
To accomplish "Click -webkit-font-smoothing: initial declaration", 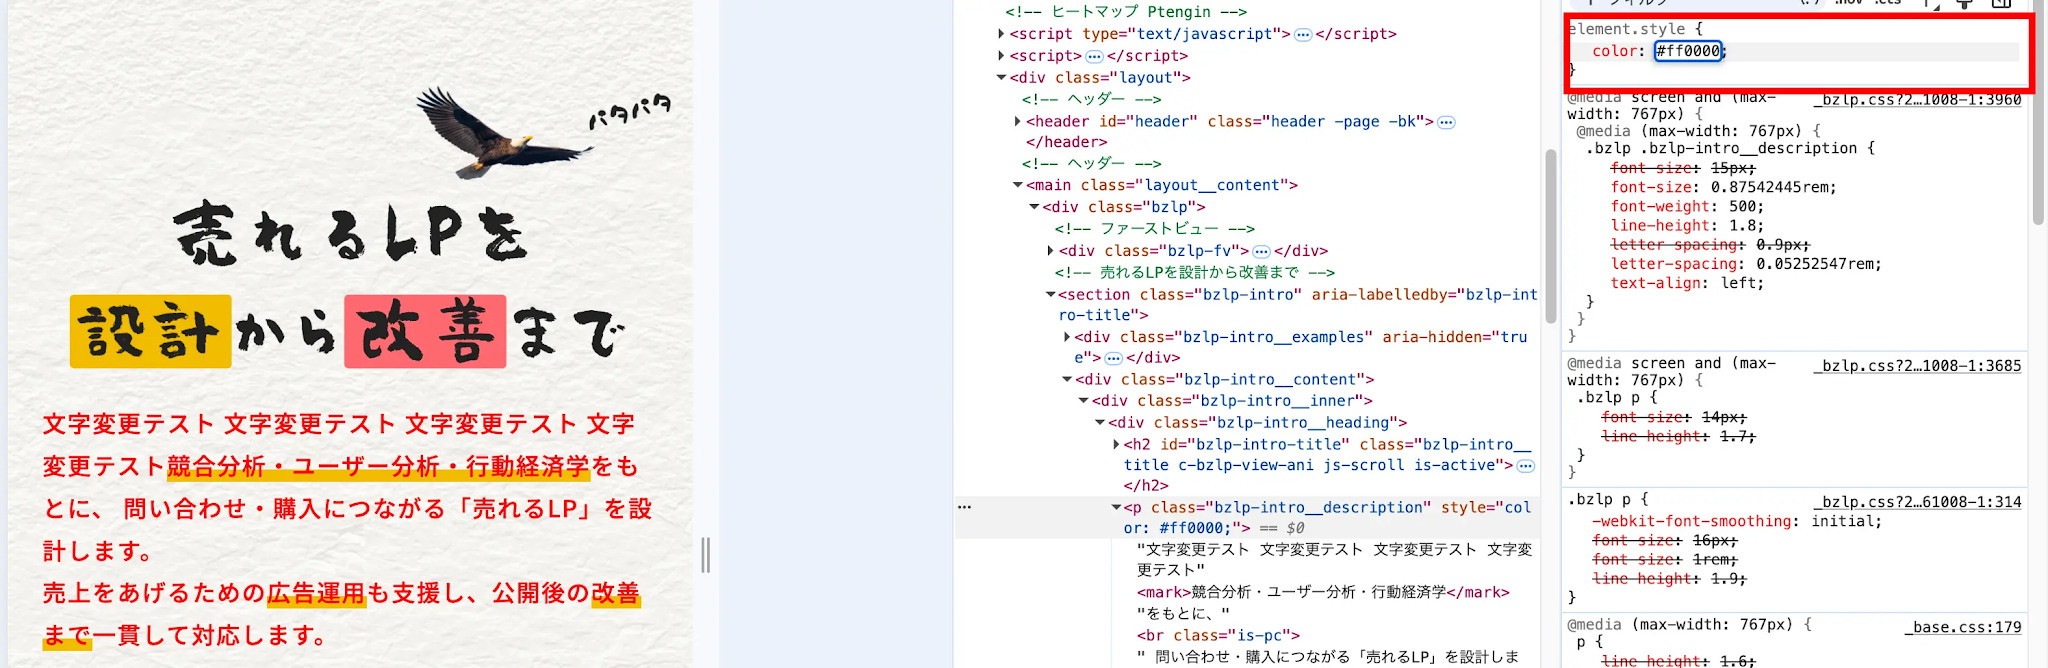I will click(1737, 521).
